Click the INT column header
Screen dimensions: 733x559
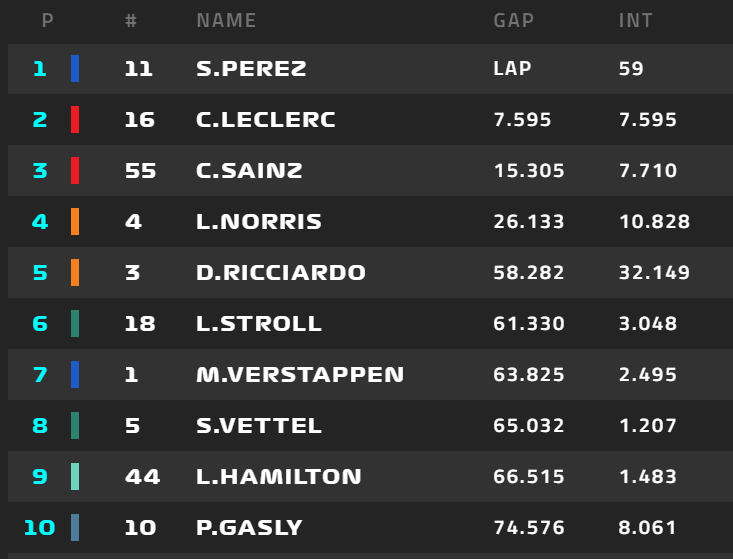click(635, 21)
